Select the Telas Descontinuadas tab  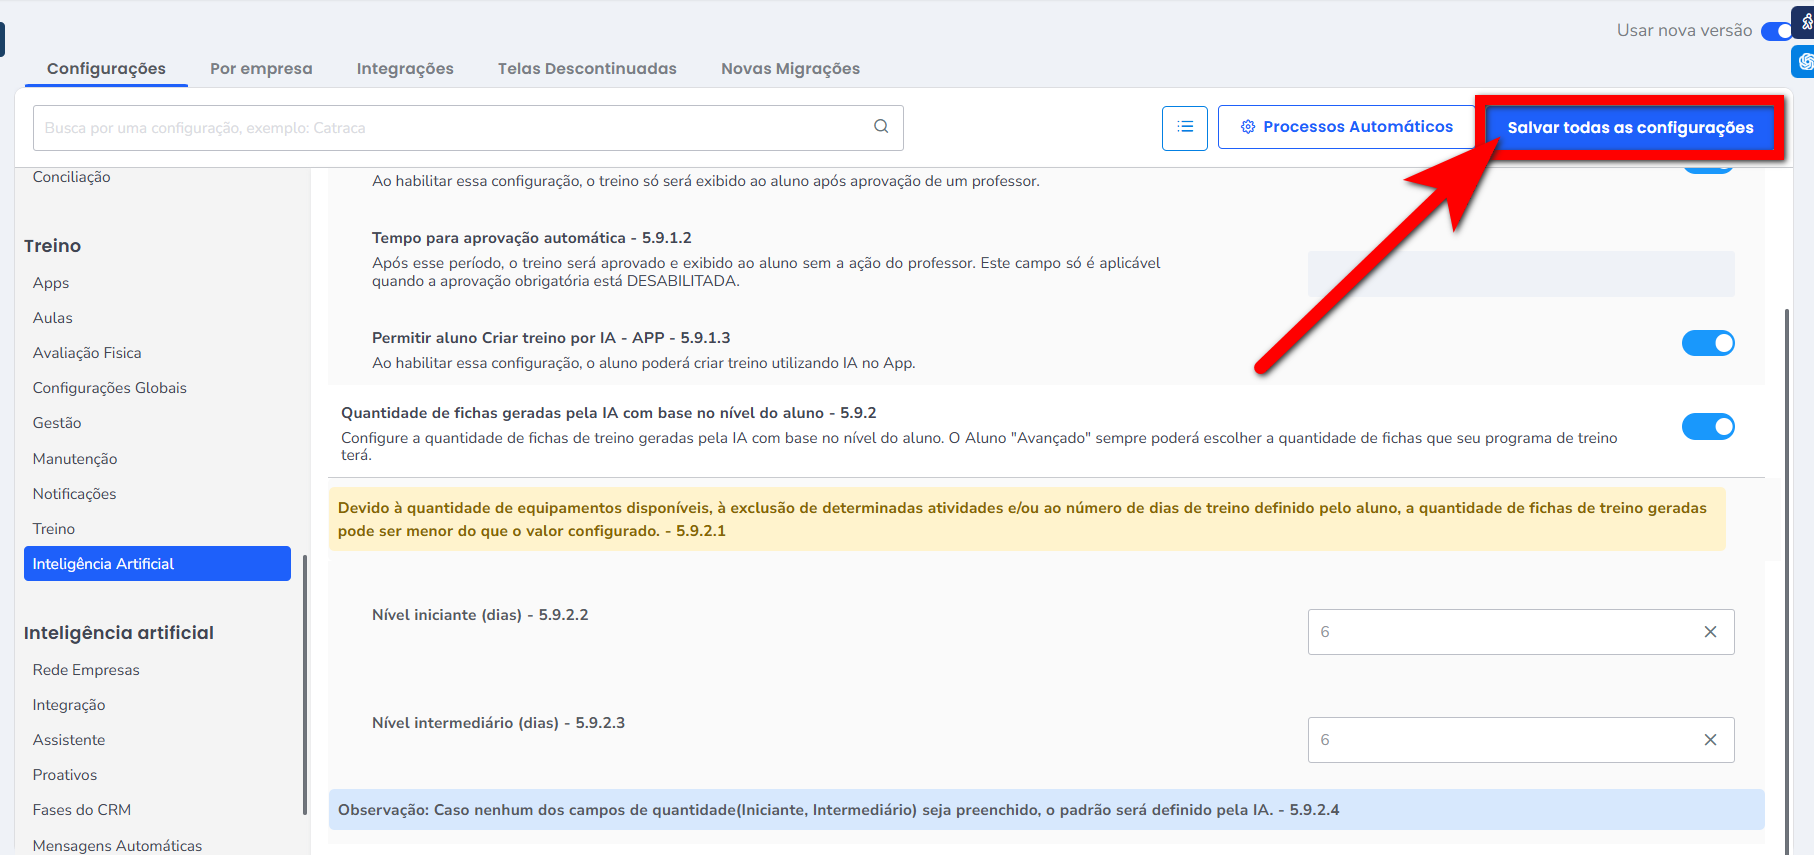[x=587, y=68]
